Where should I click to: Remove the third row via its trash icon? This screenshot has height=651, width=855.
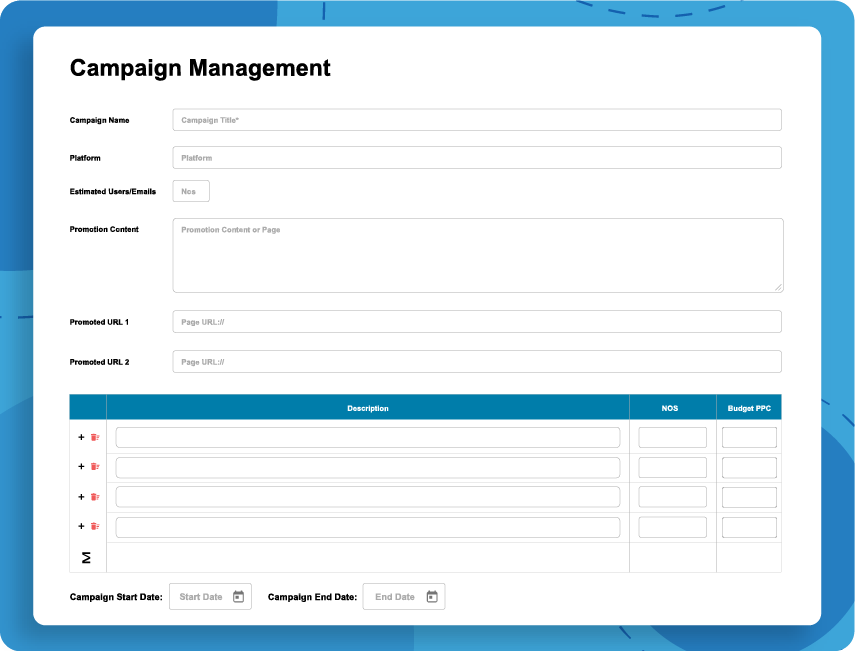click(x=94, y=497)
